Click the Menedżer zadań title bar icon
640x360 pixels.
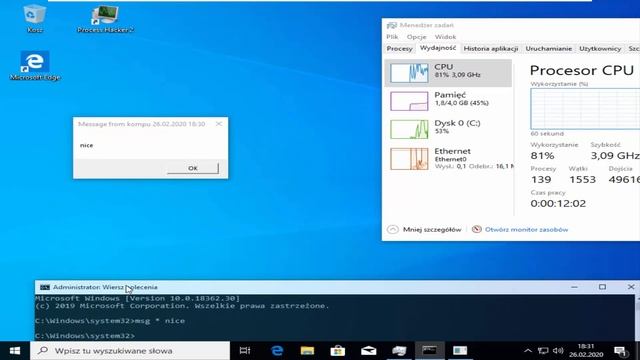point(391,25)
